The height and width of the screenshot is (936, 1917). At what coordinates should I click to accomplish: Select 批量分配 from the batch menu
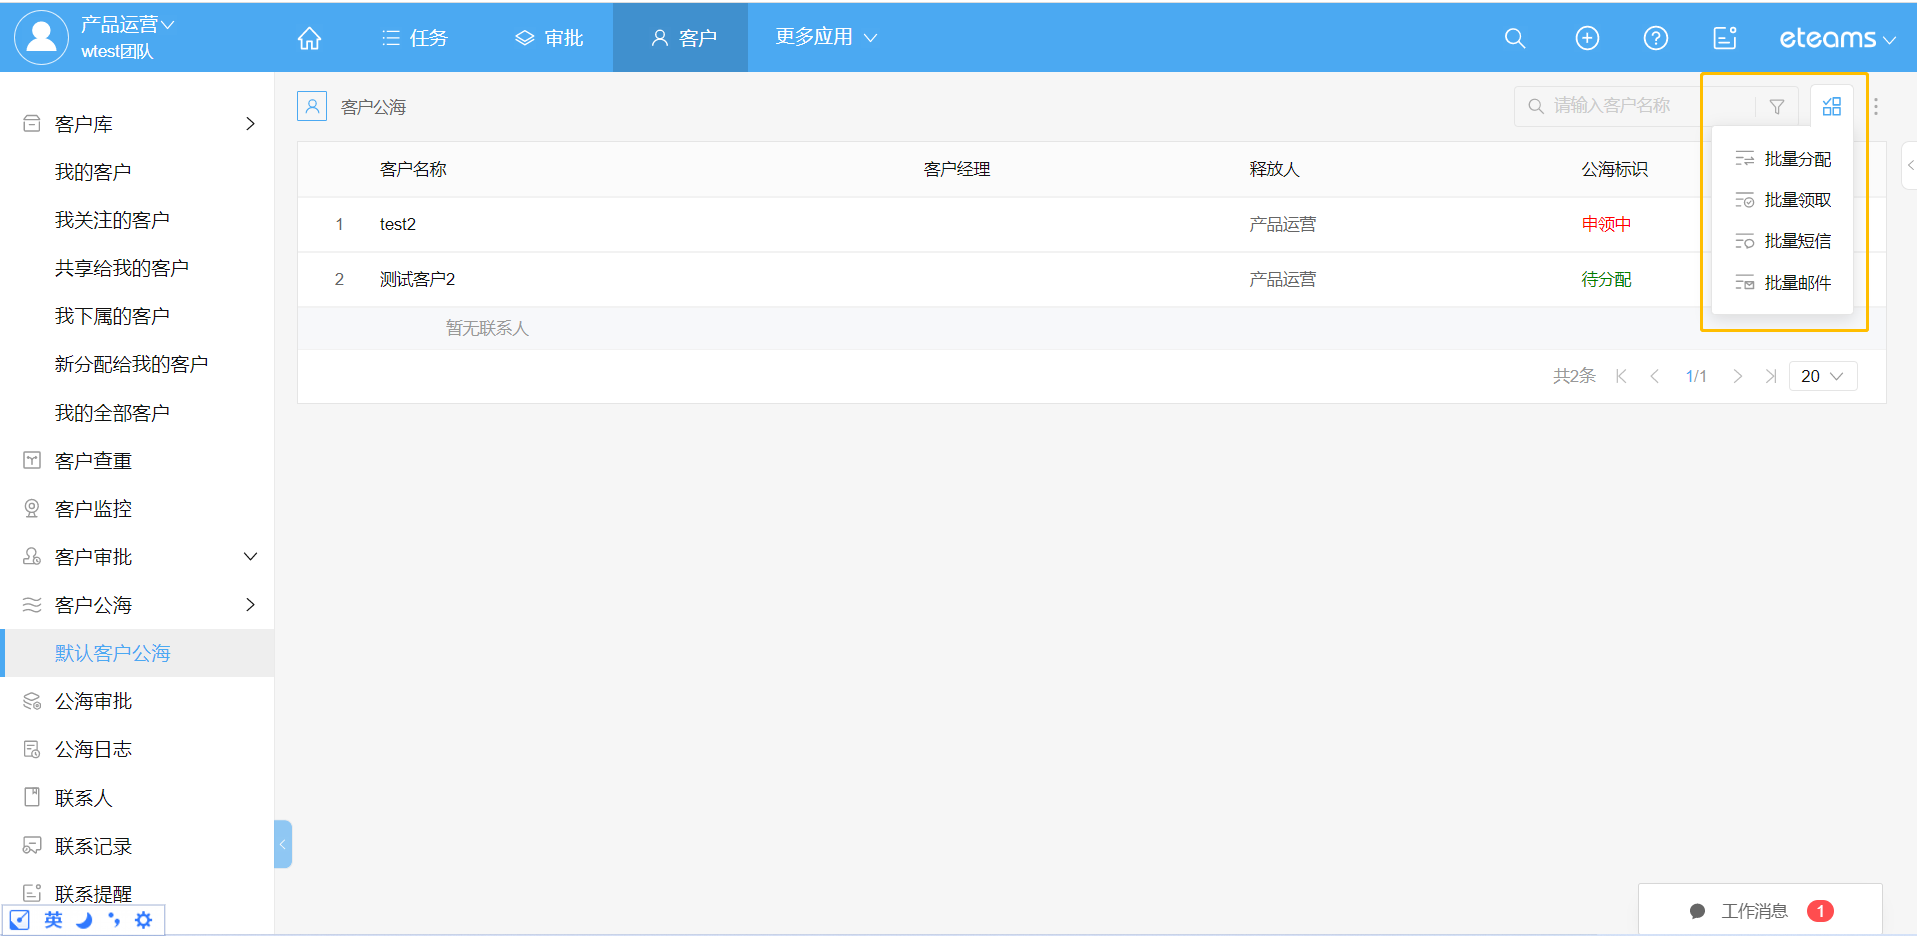click(x=1796, y=159)
